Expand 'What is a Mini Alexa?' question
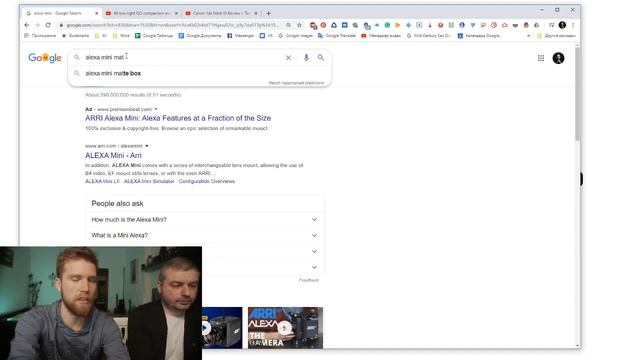The width and height of the screenshot is (640, 360). (204, 236)
